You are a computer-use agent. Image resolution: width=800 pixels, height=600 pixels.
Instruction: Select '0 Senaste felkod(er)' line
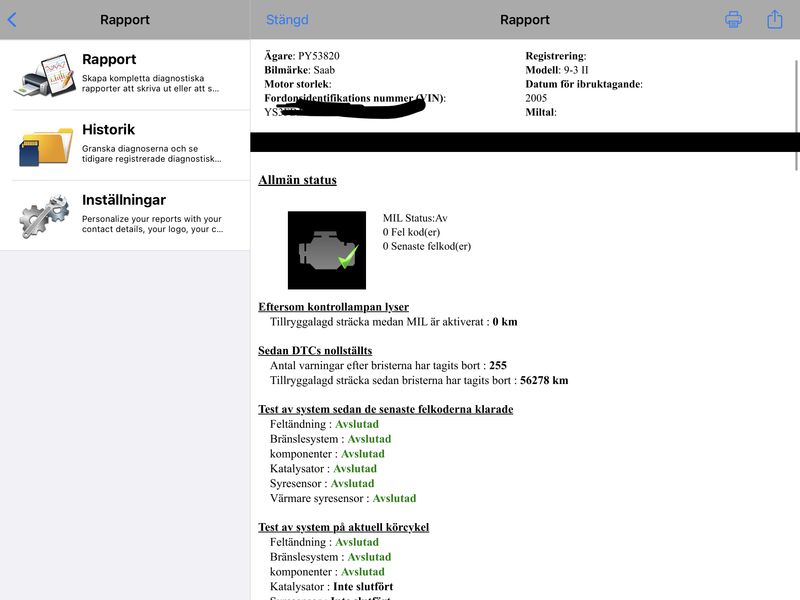tap(427, 246)
